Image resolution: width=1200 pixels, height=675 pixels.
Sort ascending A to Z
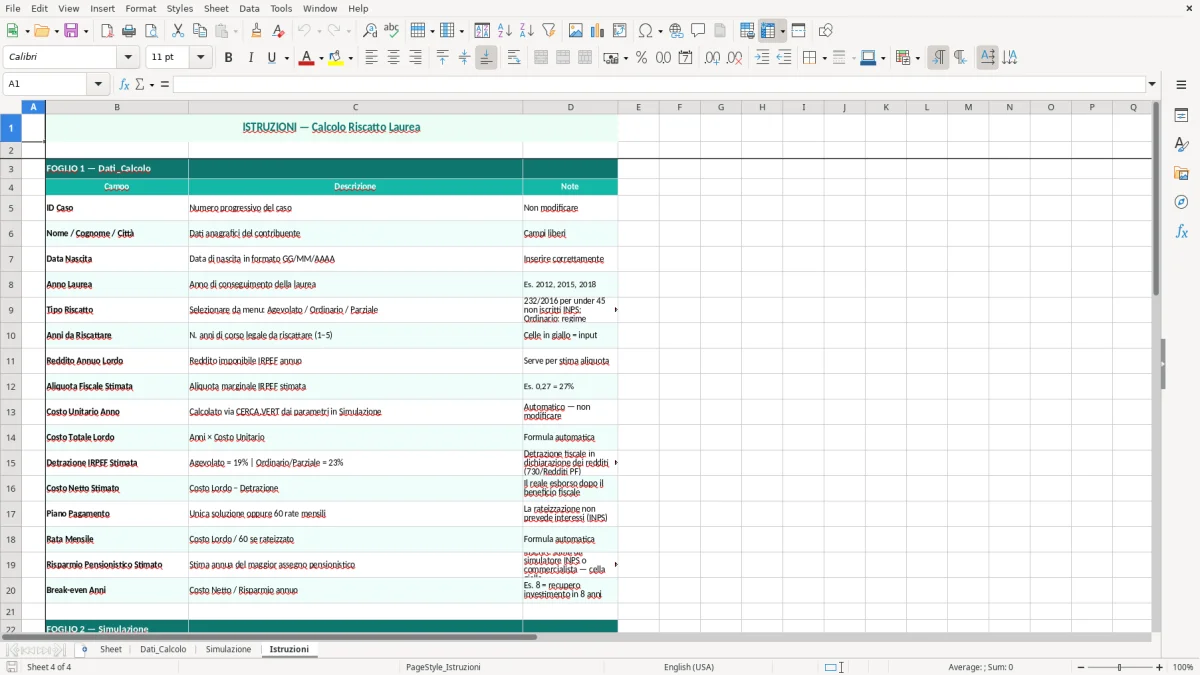(x=505, y=31)
